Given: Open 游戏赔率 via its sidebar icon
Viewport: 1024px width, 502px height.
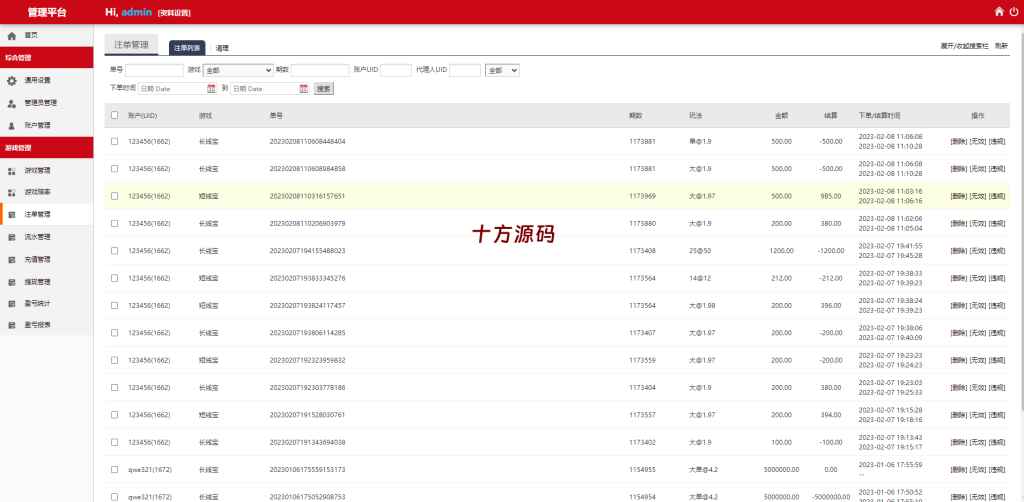Looking at the screenshot, I should [11, 193].
